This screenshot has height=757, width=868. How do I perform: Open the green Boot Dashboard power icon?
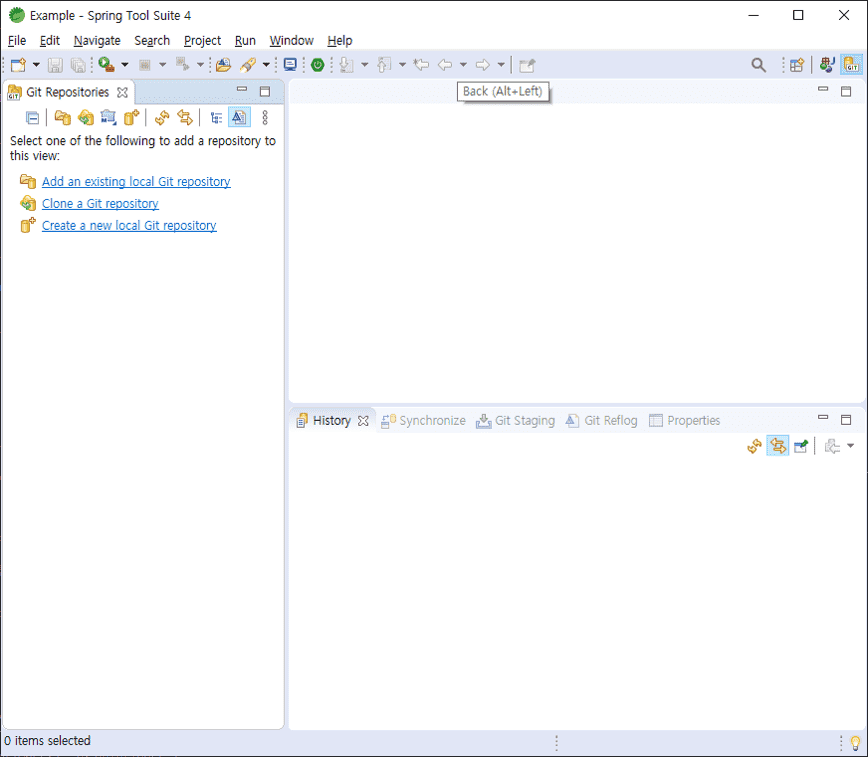318,65
